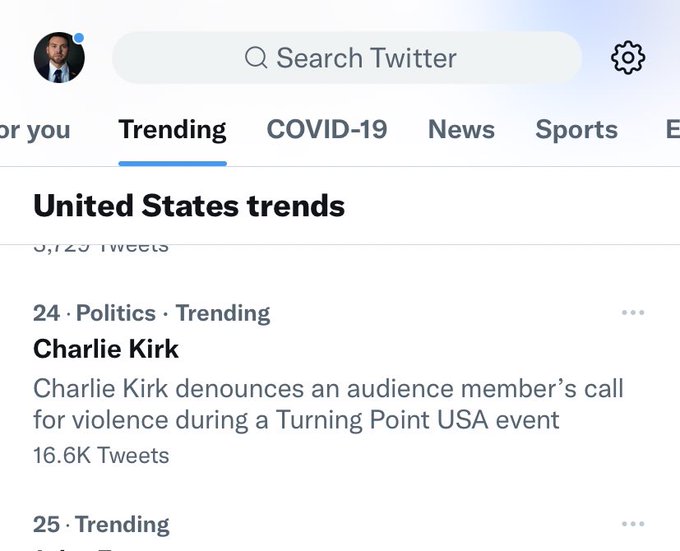680x551 pixels.
Task: Switch to the For you tab
Action: (x=35, y=130)
